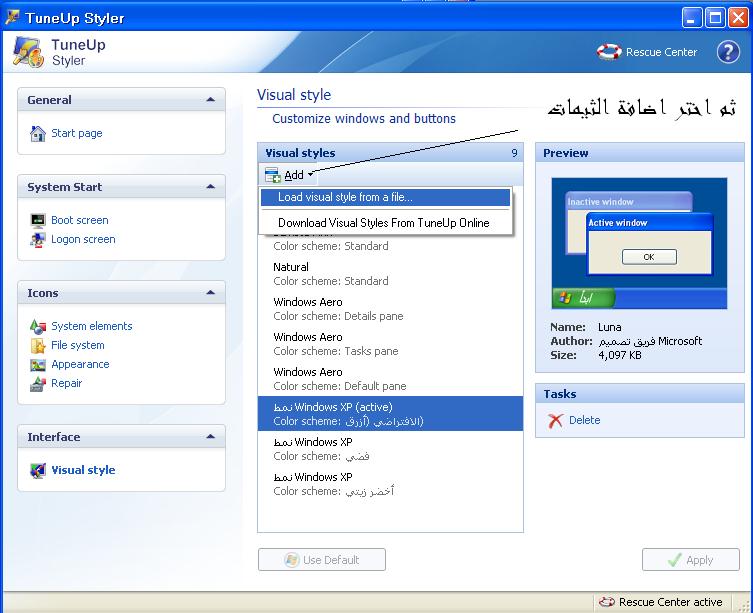Click the Boot screen monitor icon
The width and height of the screenshot is (753, 613).
(37, 221)
